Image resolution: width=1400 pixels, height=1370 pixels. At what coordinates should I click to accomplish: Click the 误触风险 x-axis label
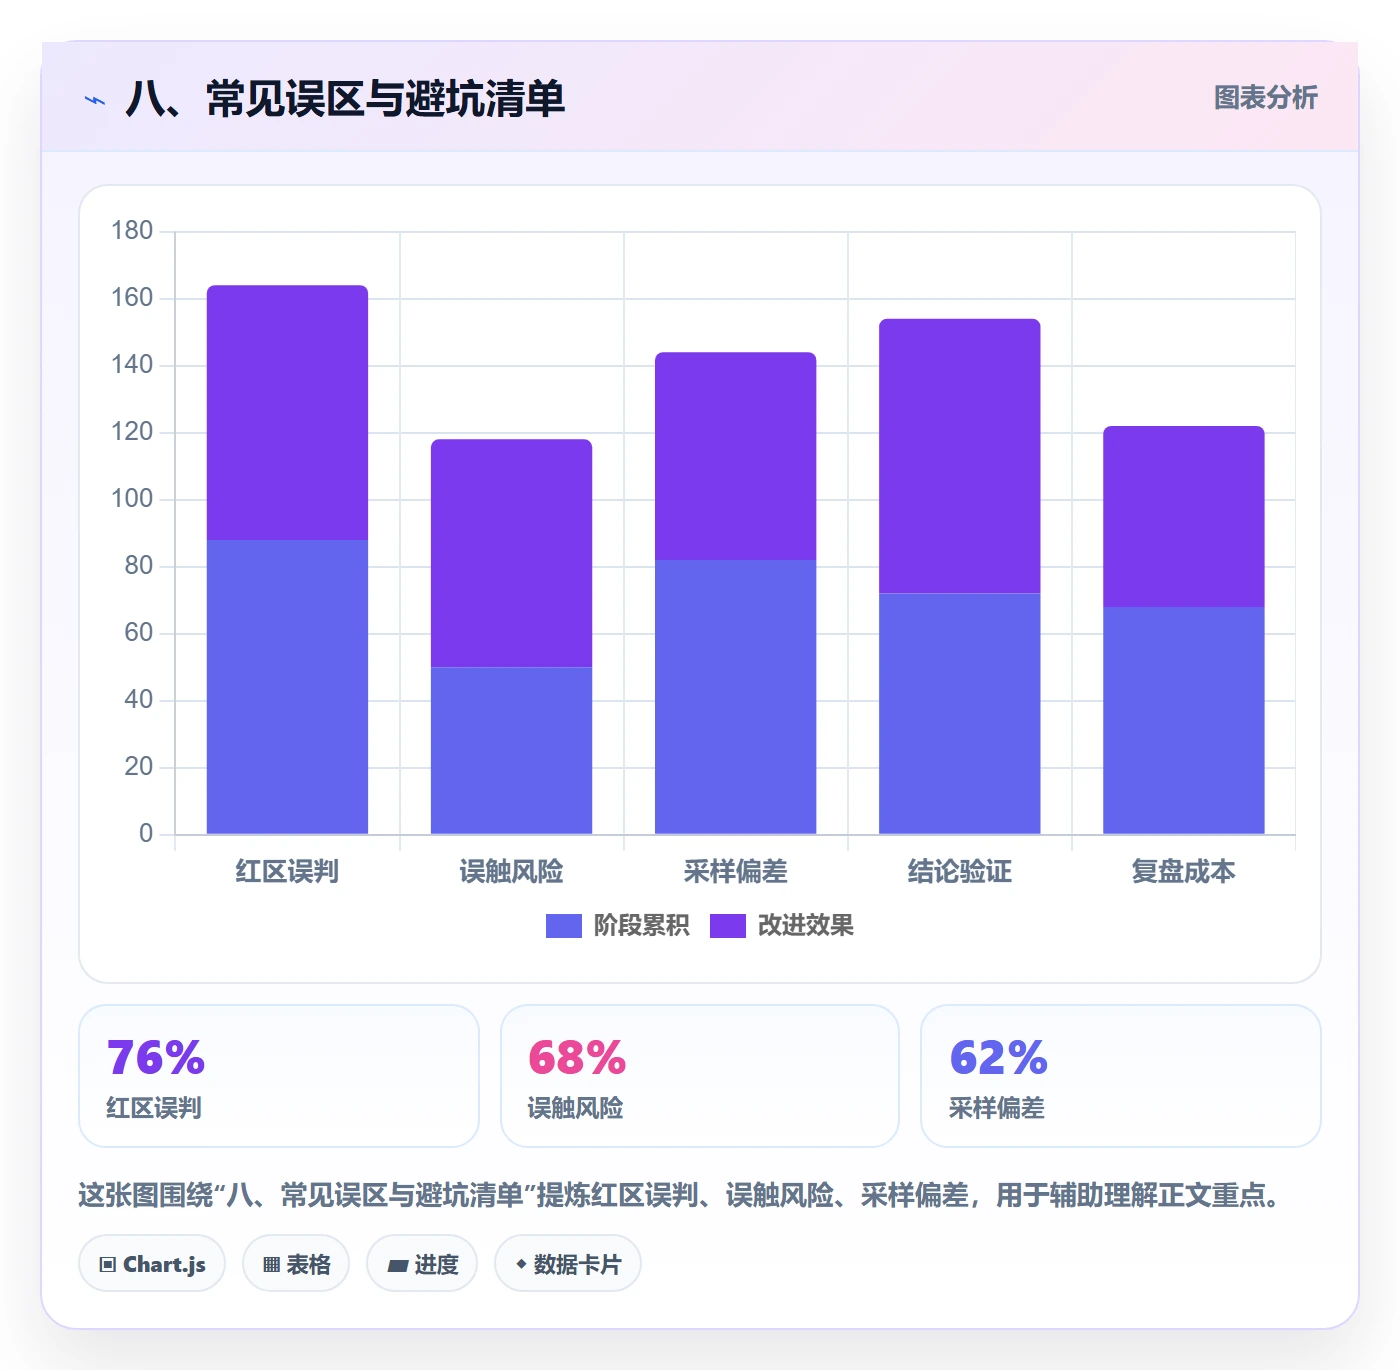[x=511, y=872]
